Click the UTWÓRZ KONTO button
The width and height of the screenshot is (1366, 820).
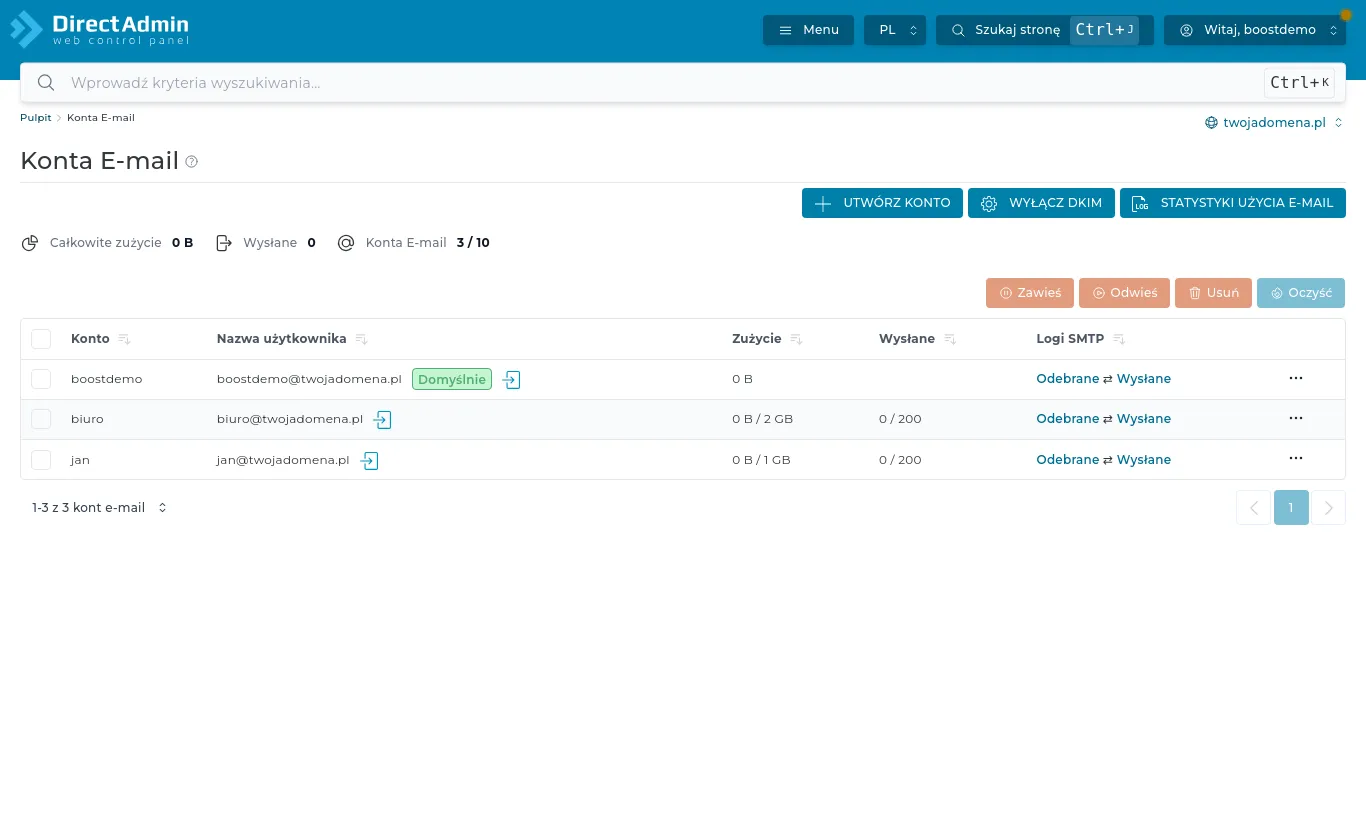pyautogui.click(x=882, y=203)
